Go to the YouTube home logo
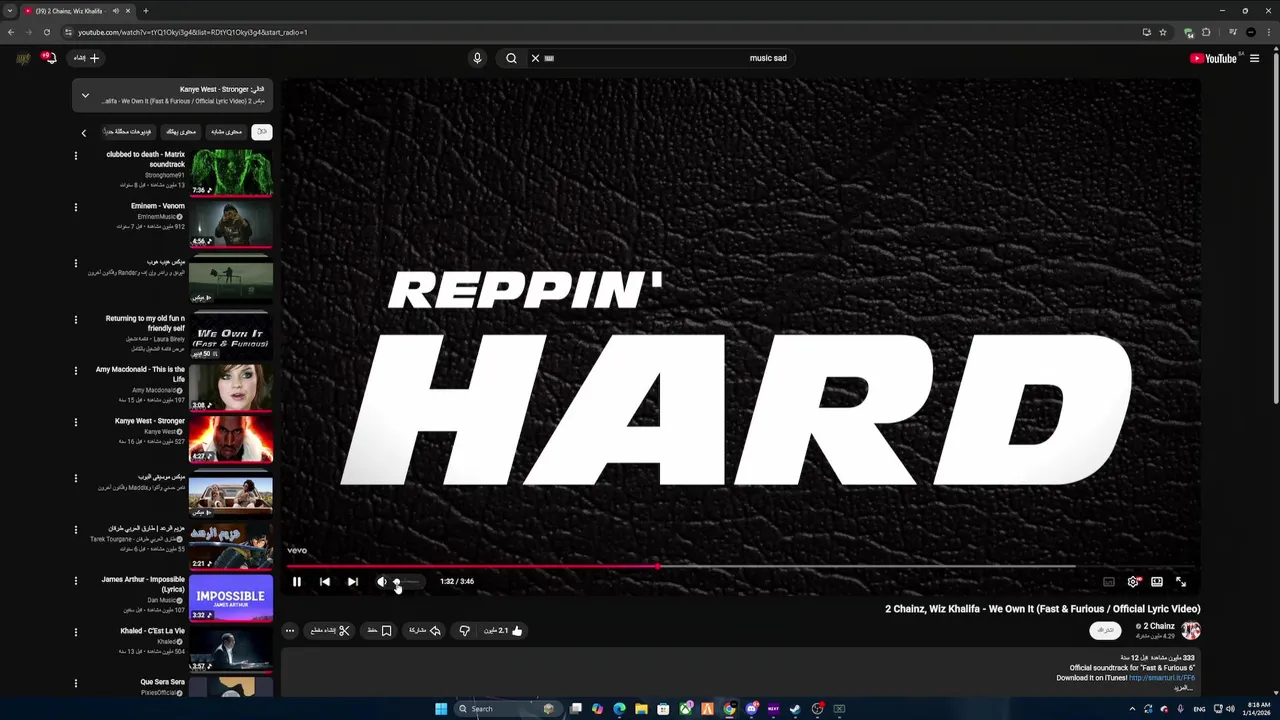This screenshot has width=1280, height=720. pyautogui.click(x=1214, y=58)
